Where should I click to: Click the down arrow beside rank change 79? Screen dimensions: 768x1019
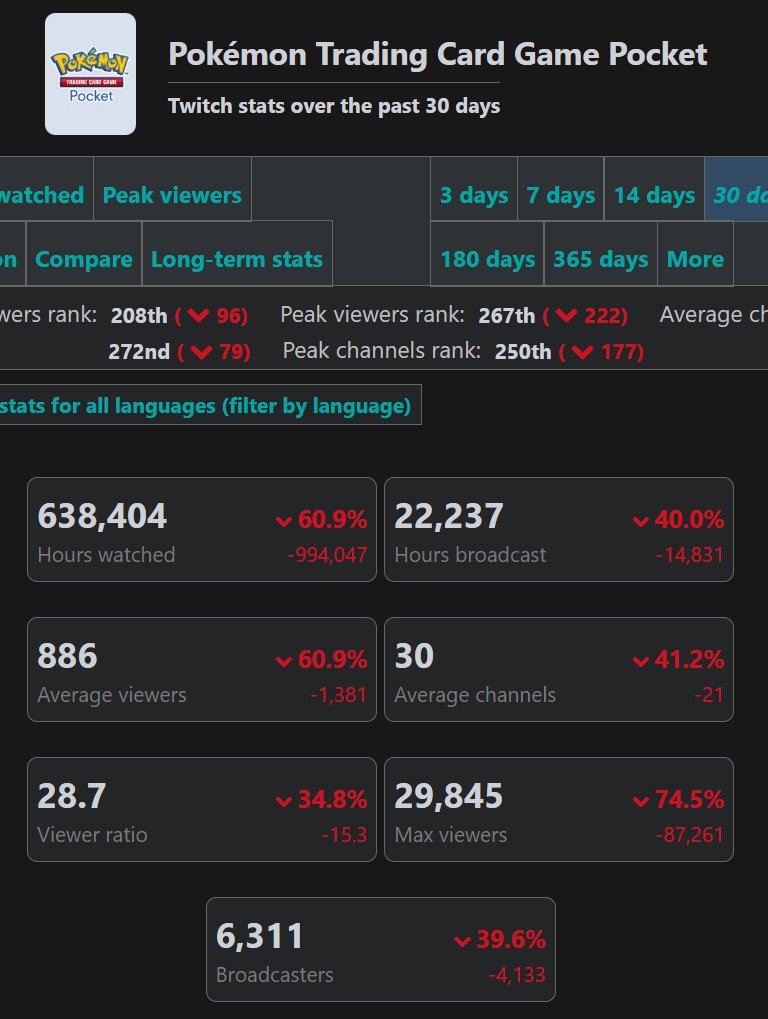click(202, 352)
